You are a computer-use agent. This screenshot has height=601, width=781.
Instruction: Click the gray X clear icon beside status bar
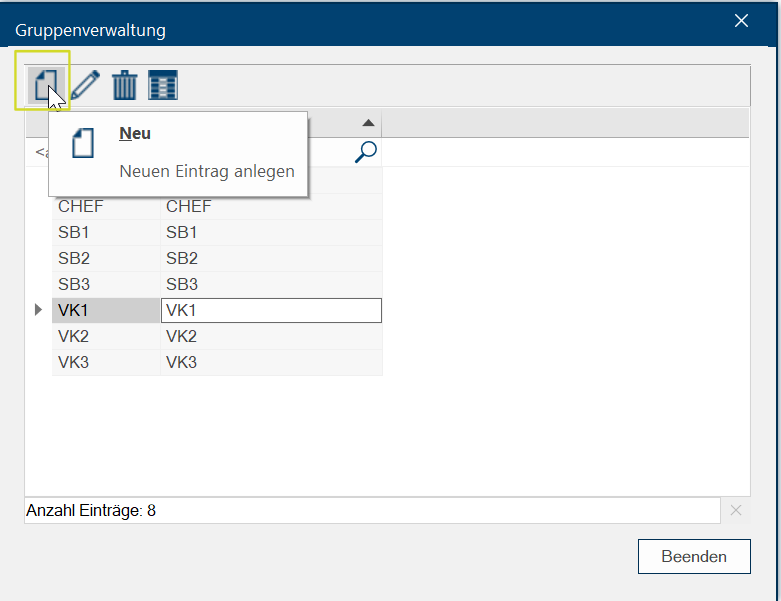(736, 511)
